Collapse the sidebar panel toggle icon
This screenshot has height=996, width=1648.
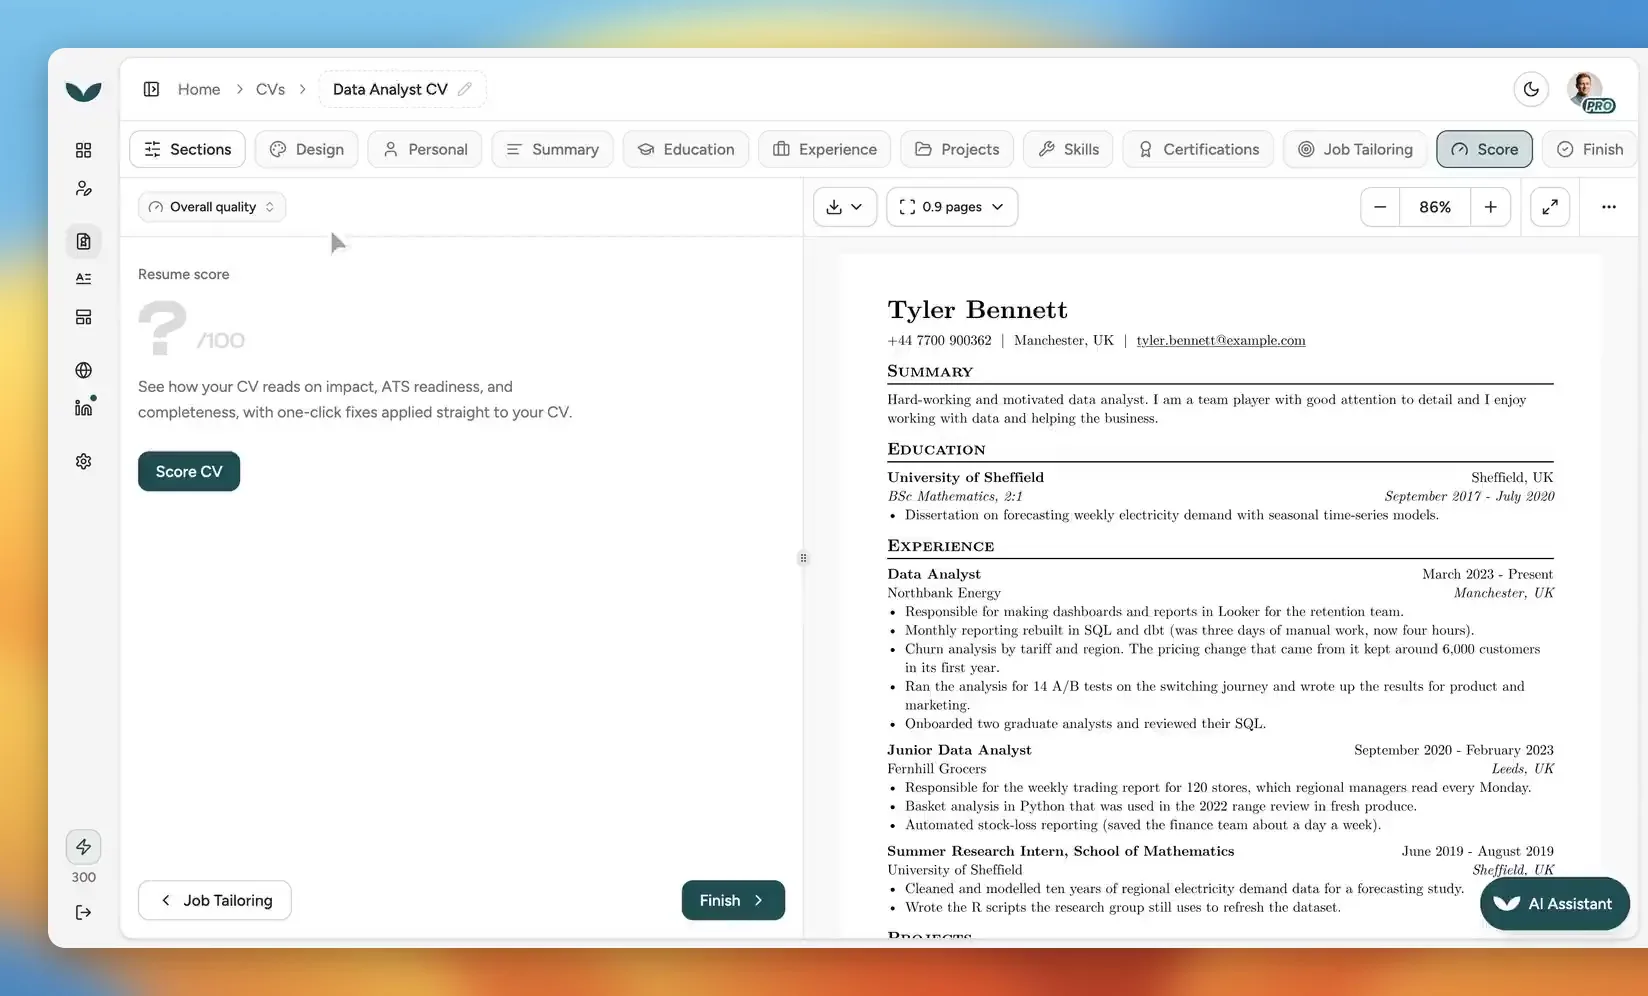(x=151, y=89)
